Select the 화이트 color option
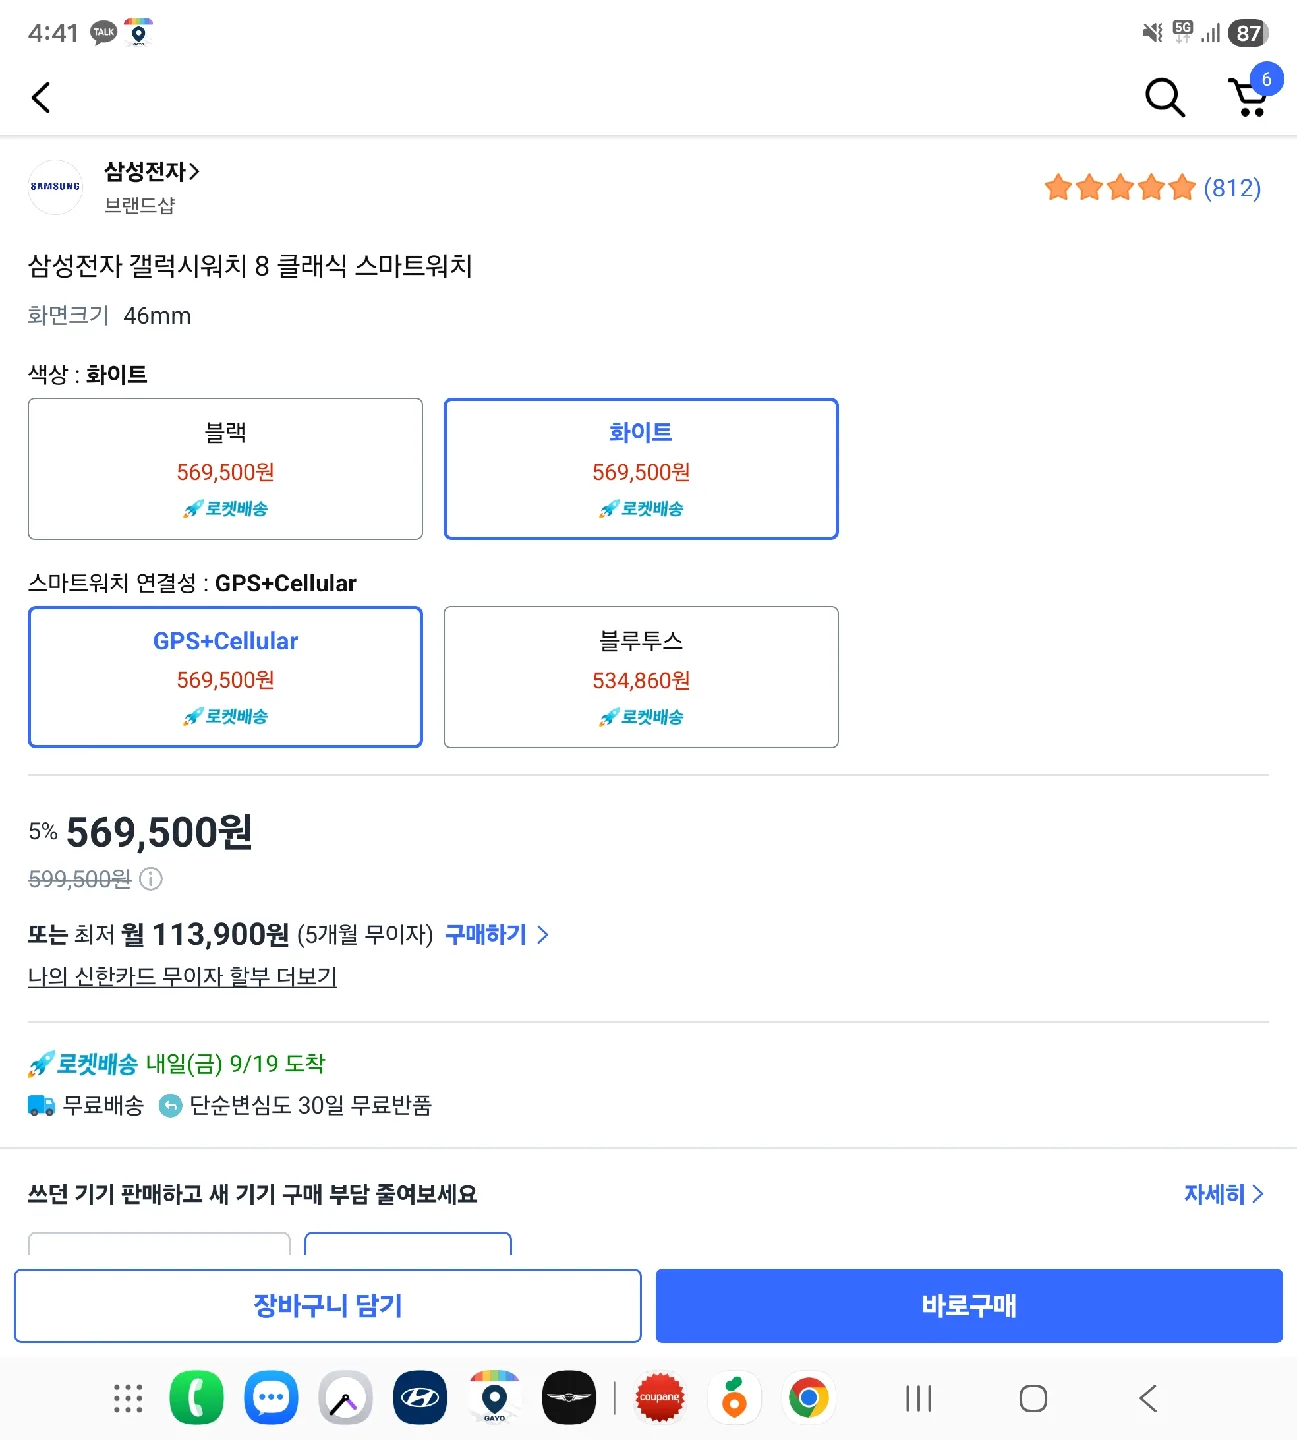Screen dimensions: 1297x1440 pos(641,469)
